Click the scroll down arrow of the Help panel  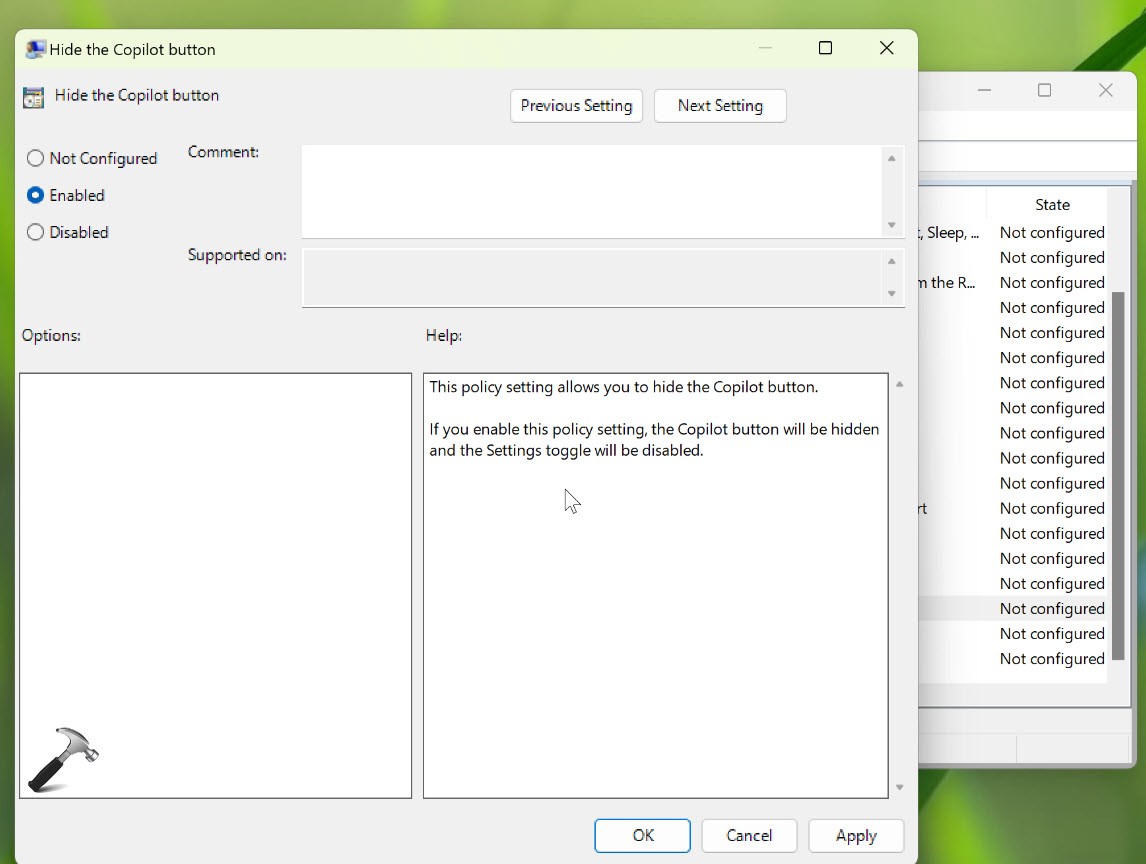click(899, 788)
